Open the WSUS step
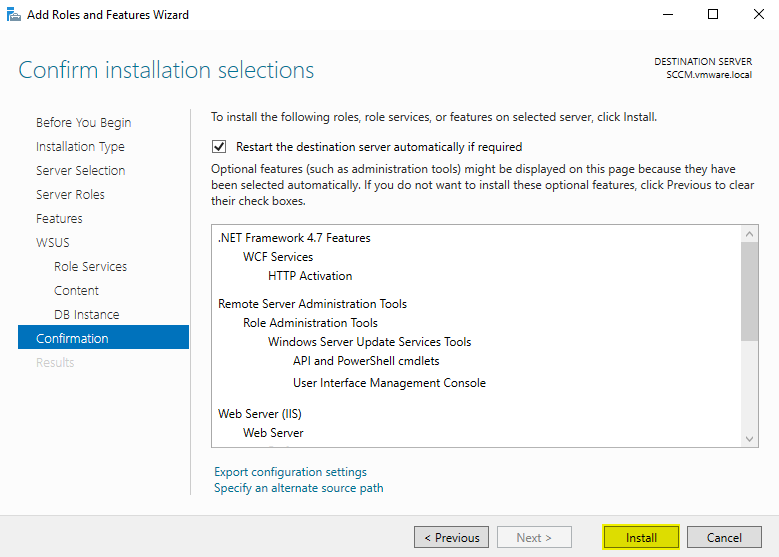Image resolution: width=779 pixels, height=557 pixels. (x=53, y=243)
